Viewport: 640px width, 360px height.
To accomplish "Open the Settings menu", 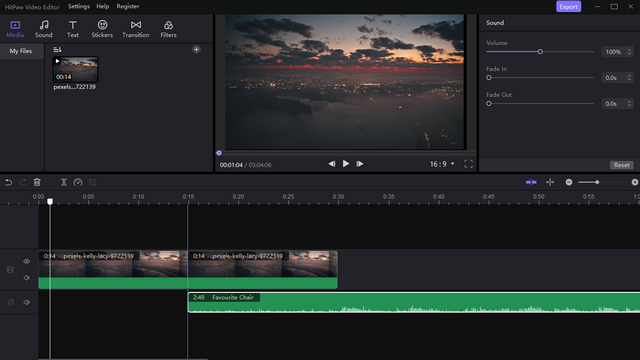I will (79, 7).
